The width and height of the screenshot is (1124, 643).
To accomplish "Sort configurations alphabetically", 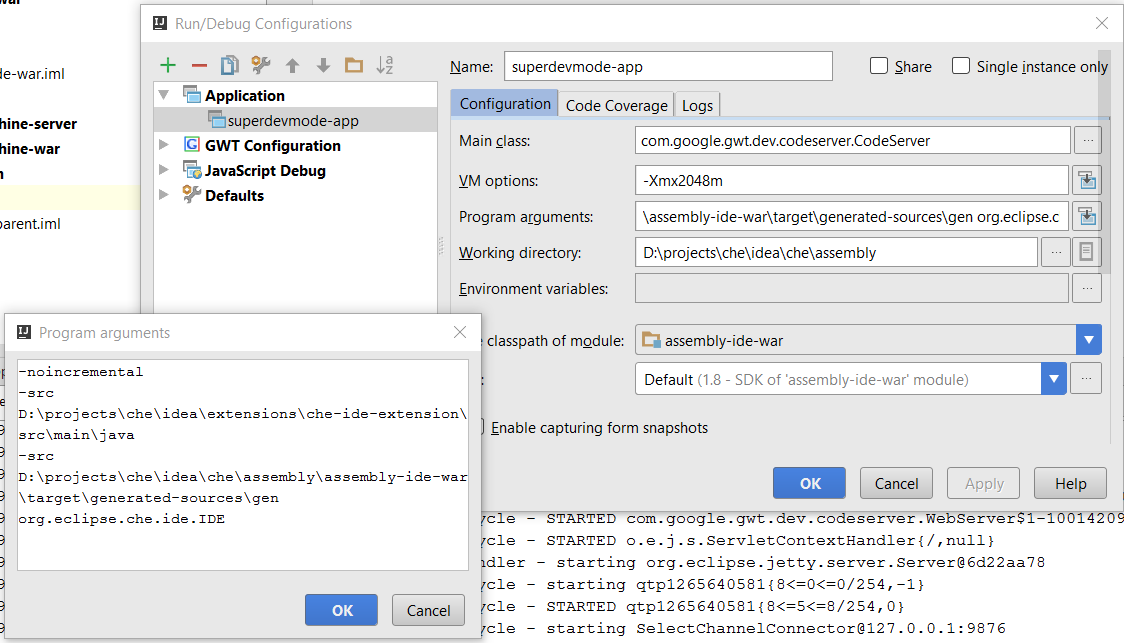I will click(385, 65).
